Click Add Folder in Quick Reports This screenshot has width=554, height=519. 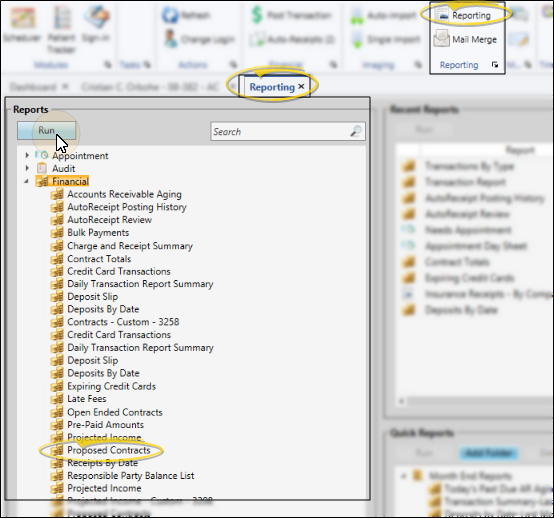click(489, 453)
